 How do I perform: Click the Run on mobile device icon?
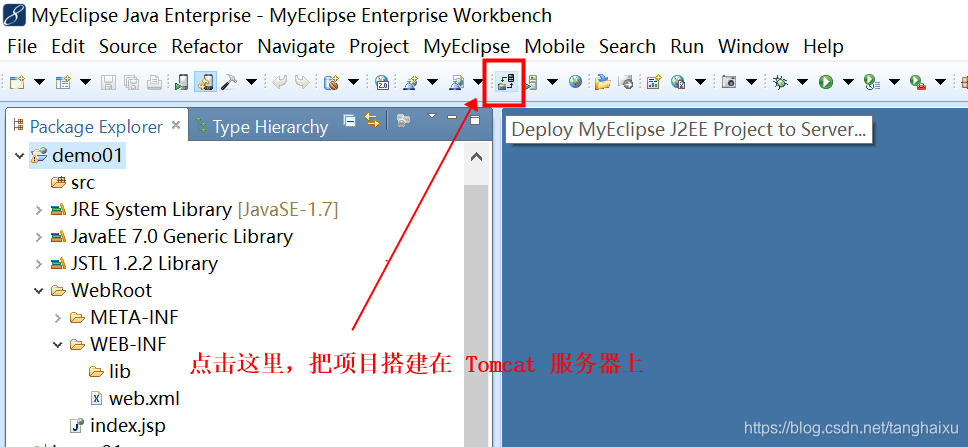click(x=181, y=81)
